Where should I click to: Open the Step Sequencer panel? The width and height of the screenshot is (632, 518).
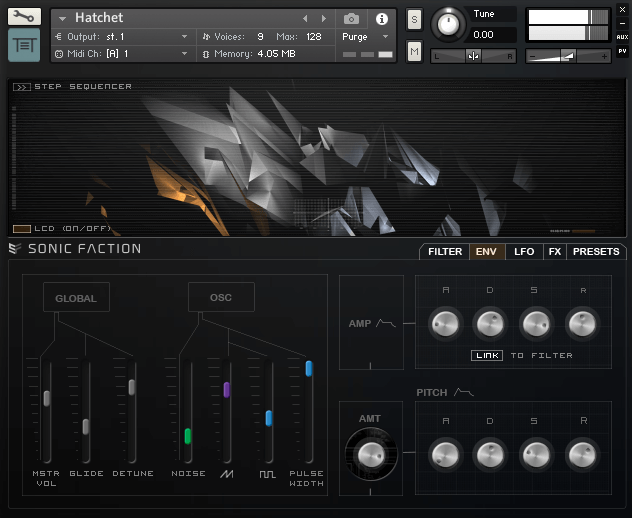(x=21, y=87)
